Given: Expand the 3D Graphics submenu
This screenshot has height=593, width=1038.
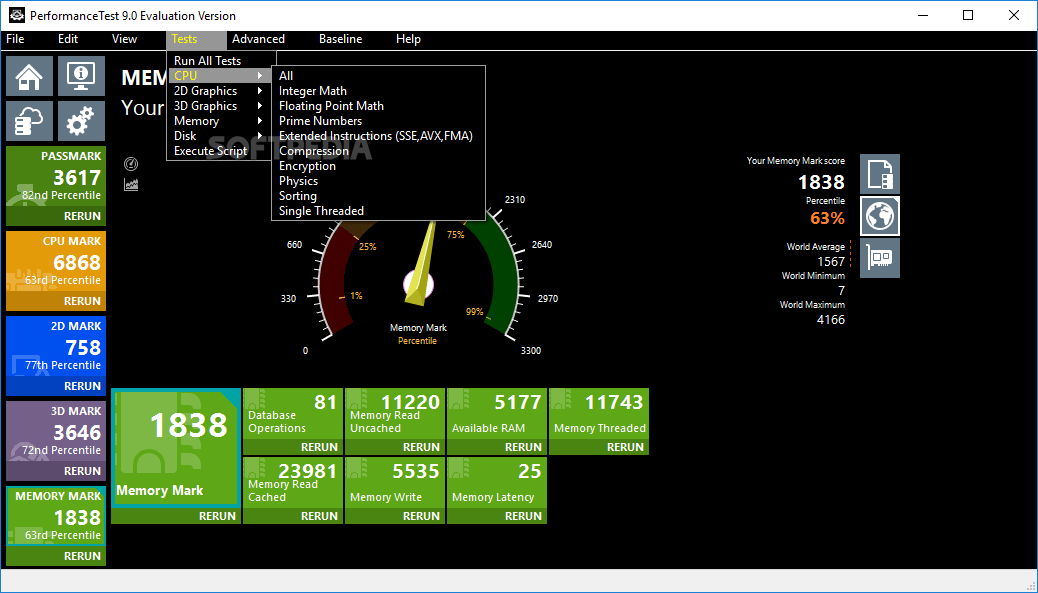Looking at the screenshot, I should point(219,106).
